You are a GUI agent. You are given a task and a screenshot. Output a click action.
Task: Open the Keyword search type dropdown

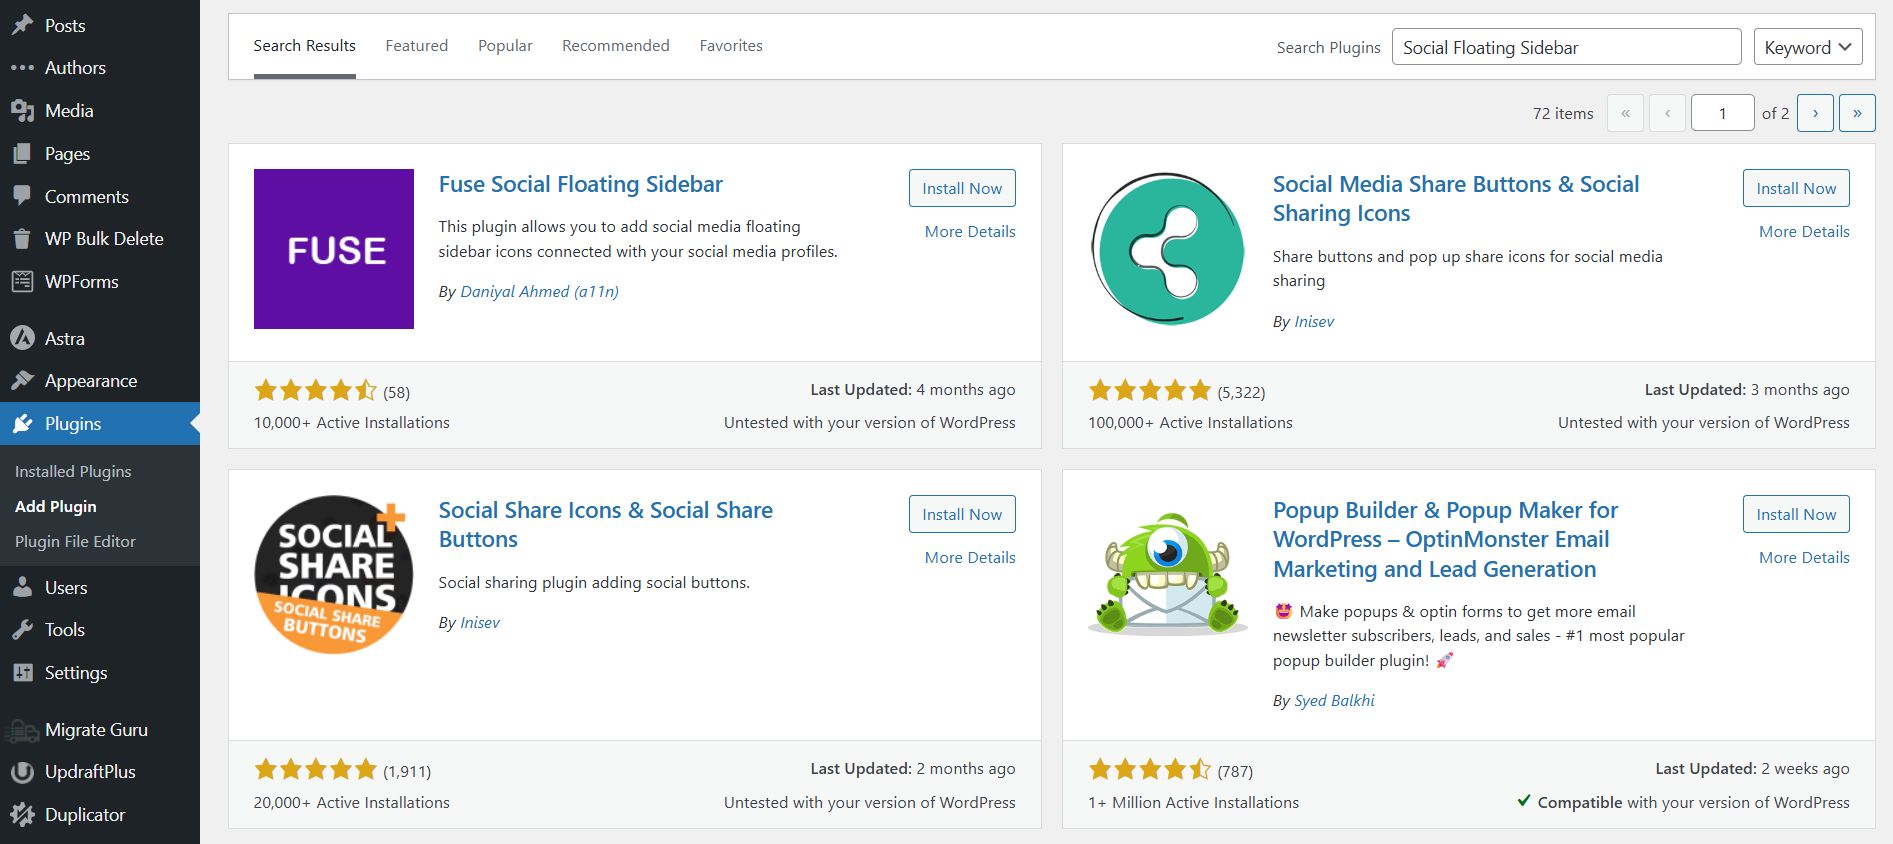point(1808,47)
